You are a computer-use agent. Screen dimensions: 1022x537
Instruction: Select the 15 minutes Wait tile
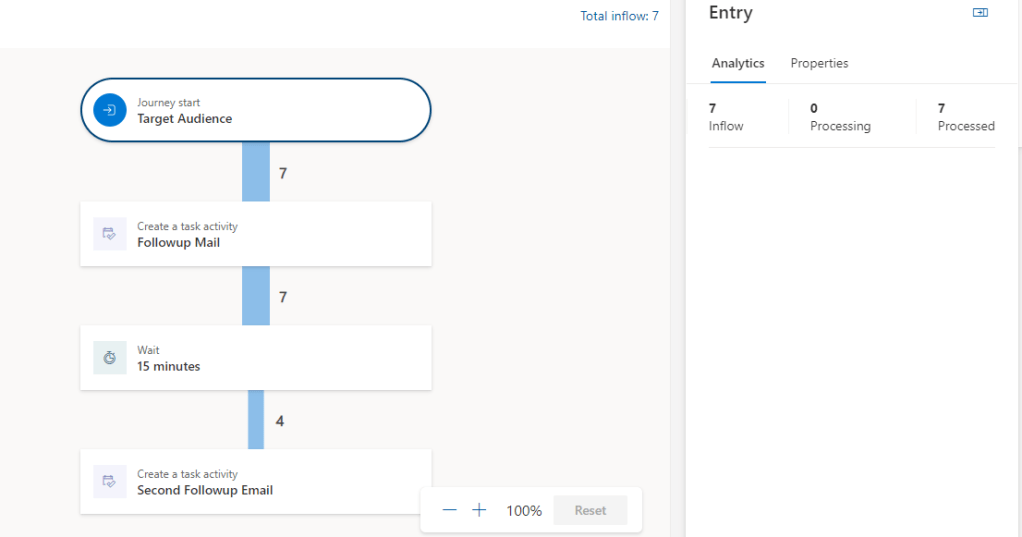(x=280, y=358)
